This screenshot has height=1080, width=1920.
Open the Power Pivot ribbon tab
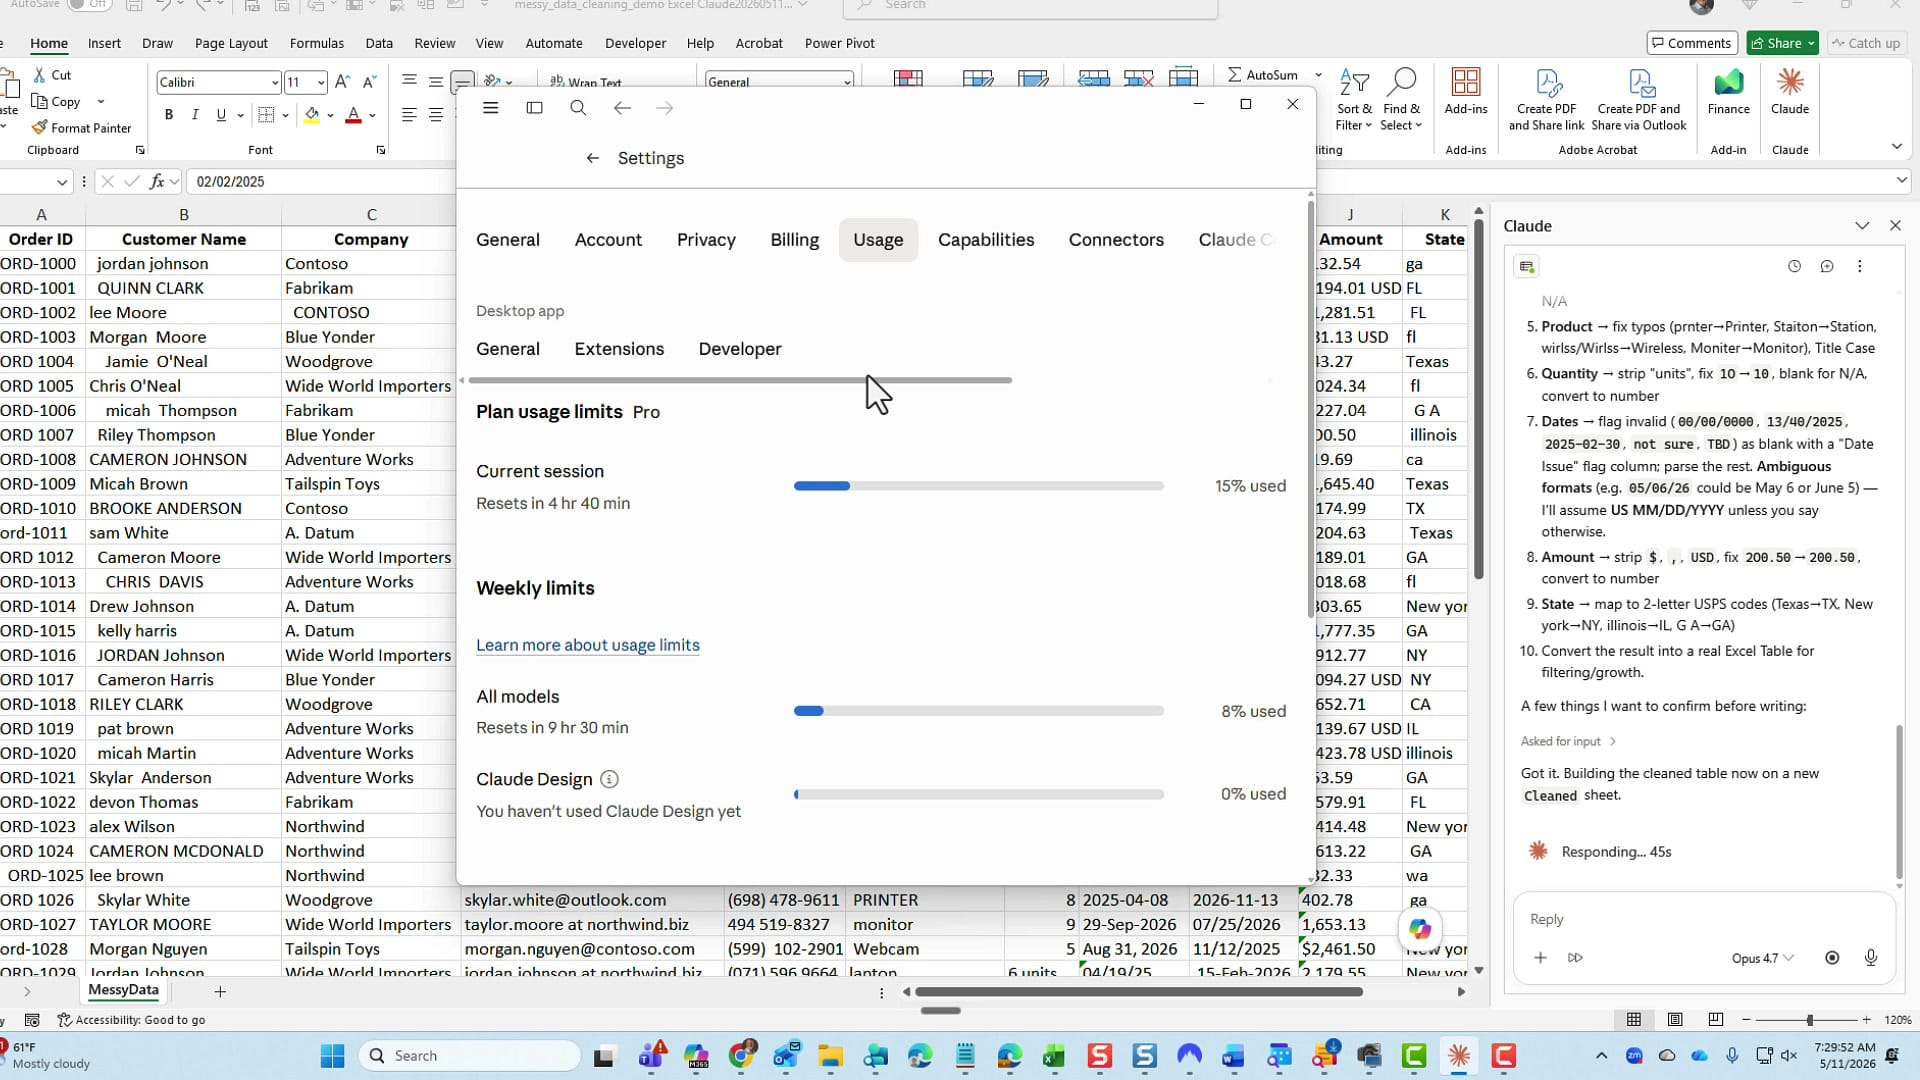tap(839, 43)
